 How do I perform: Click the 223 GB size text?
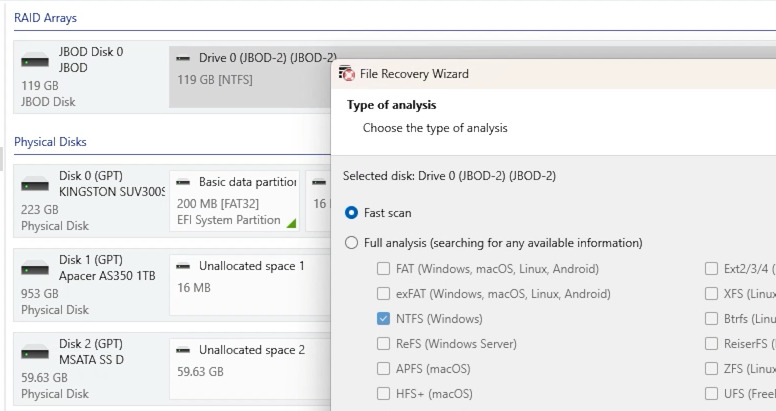40,209
